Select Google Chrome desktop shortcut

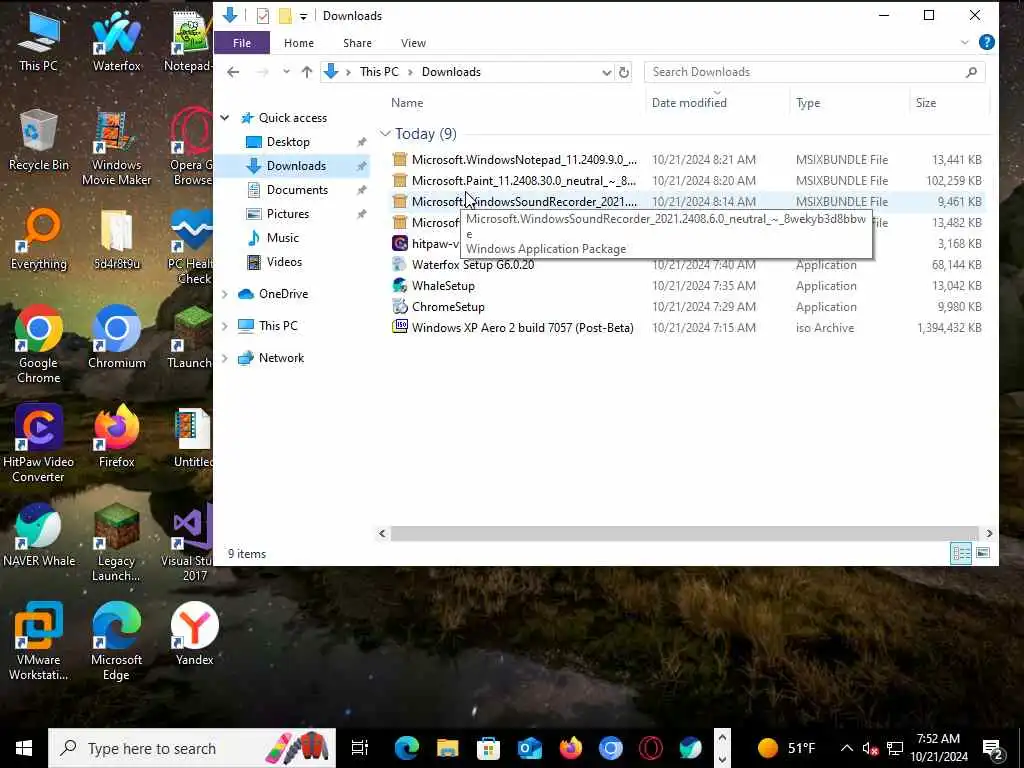[39, 345]
